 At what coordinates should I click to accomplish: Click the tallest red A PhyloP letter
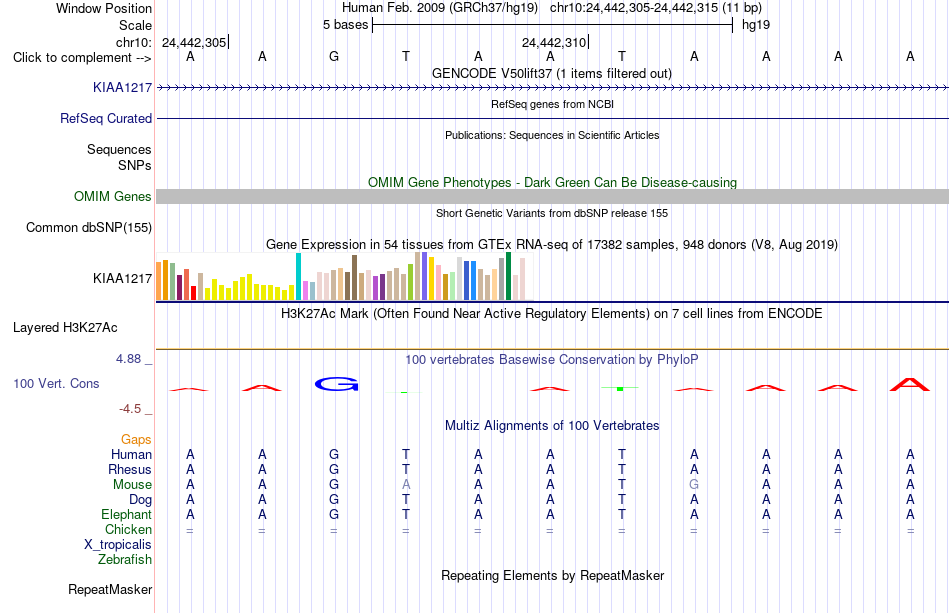point(909,384)
